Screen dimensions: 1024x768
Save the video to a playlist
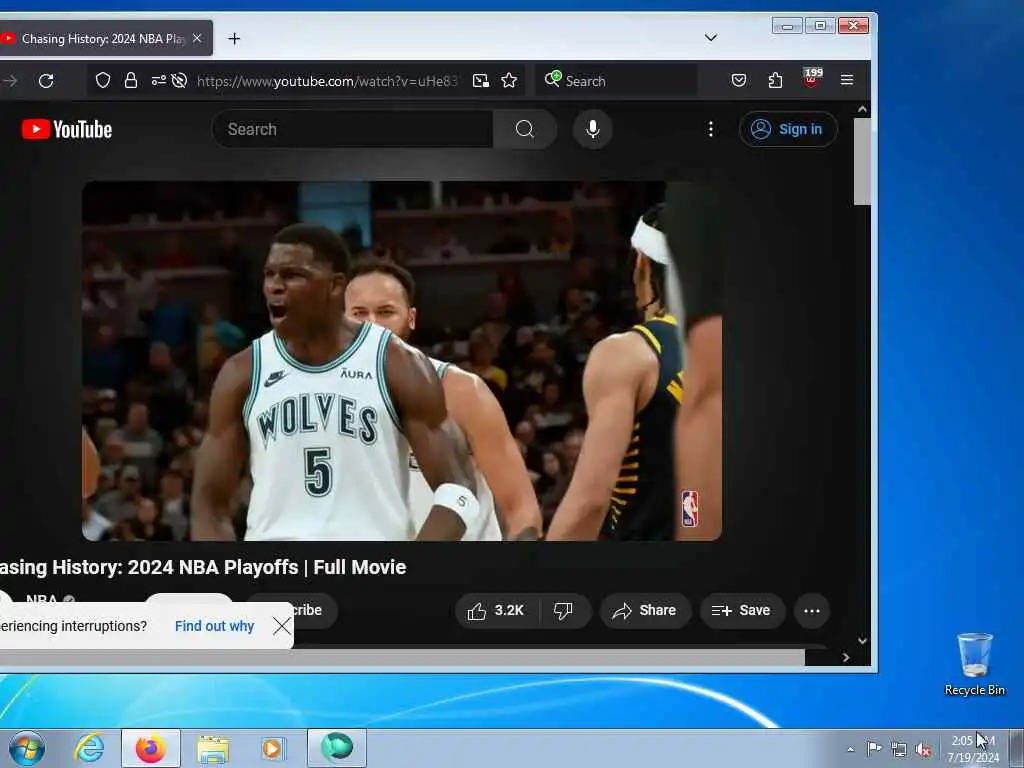(742, 611)
